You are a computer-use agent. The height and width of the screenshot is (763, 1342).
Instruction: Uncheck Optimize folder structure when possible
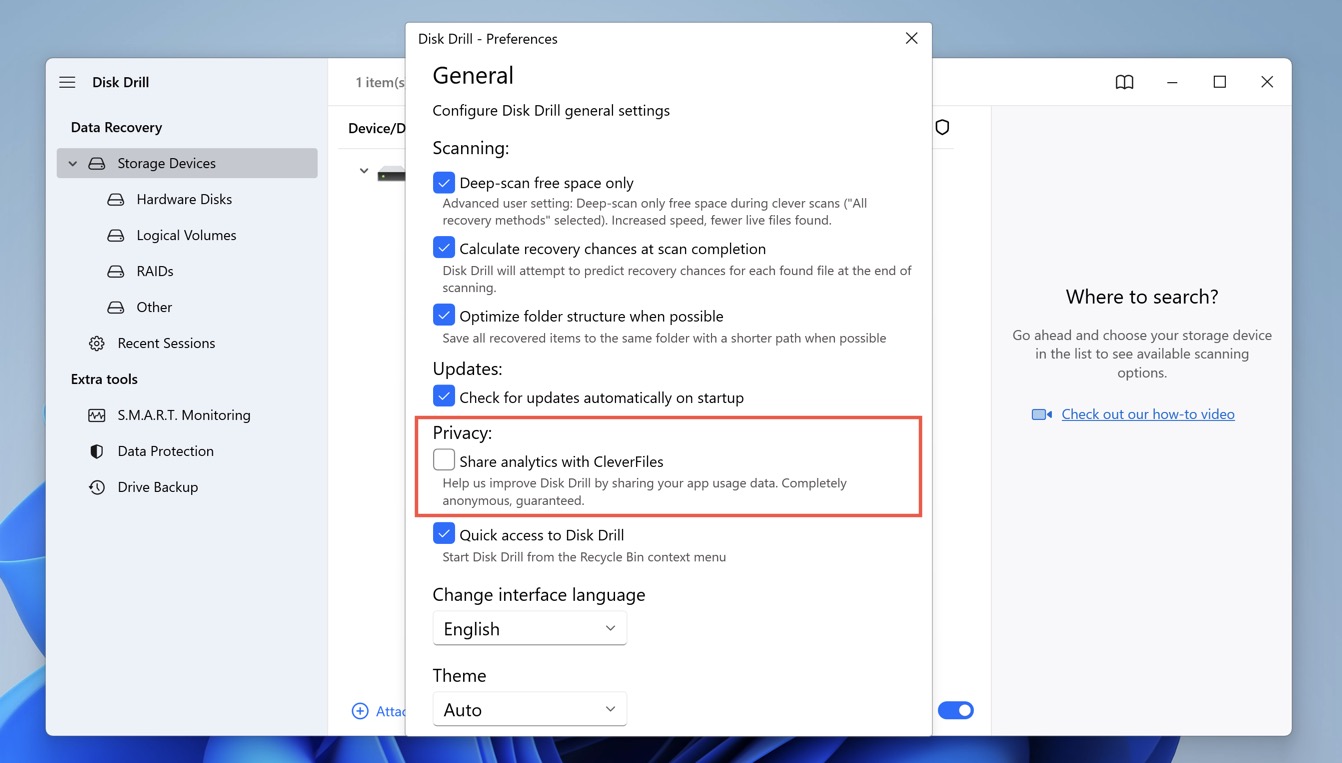[444, 315]
